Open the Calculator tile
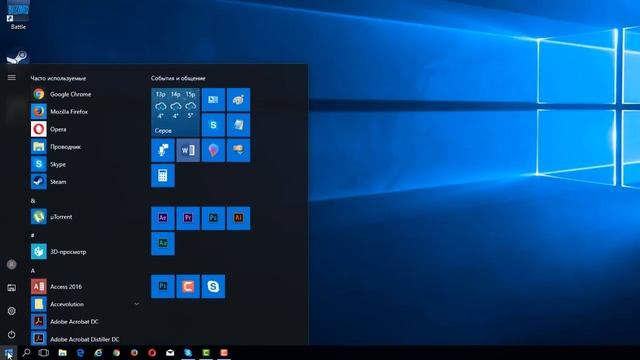640x360 pixels. (x=163, y=176)
